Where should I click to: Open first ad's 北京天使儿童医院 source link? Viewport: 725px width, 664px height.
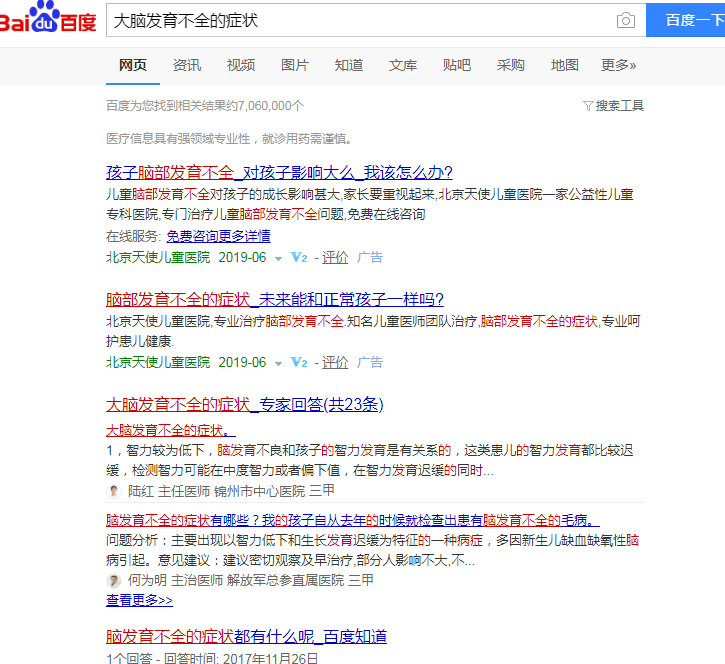coord(158,257)
